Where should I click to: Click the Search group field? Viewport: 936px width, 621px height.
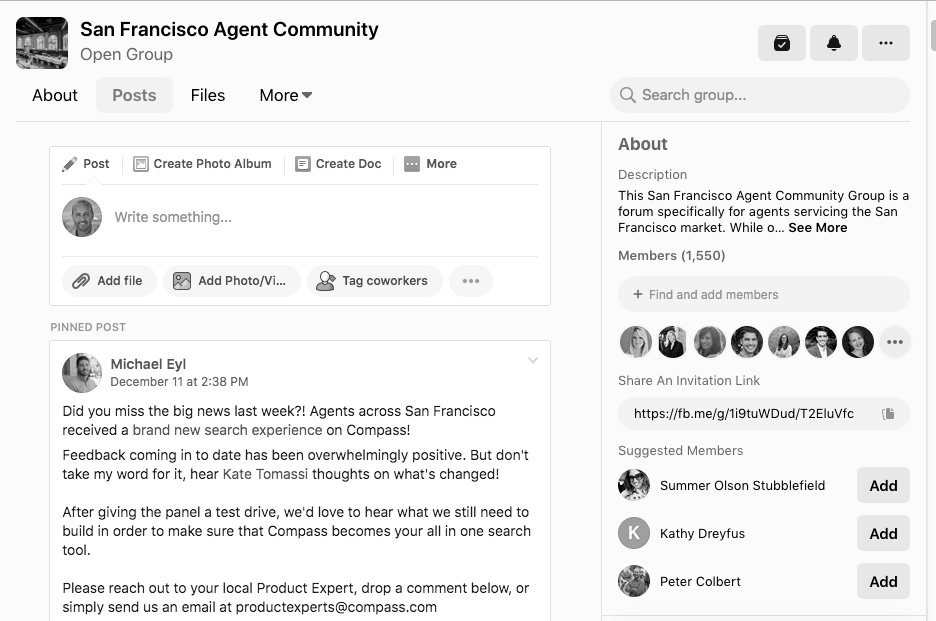coord(760,95)
